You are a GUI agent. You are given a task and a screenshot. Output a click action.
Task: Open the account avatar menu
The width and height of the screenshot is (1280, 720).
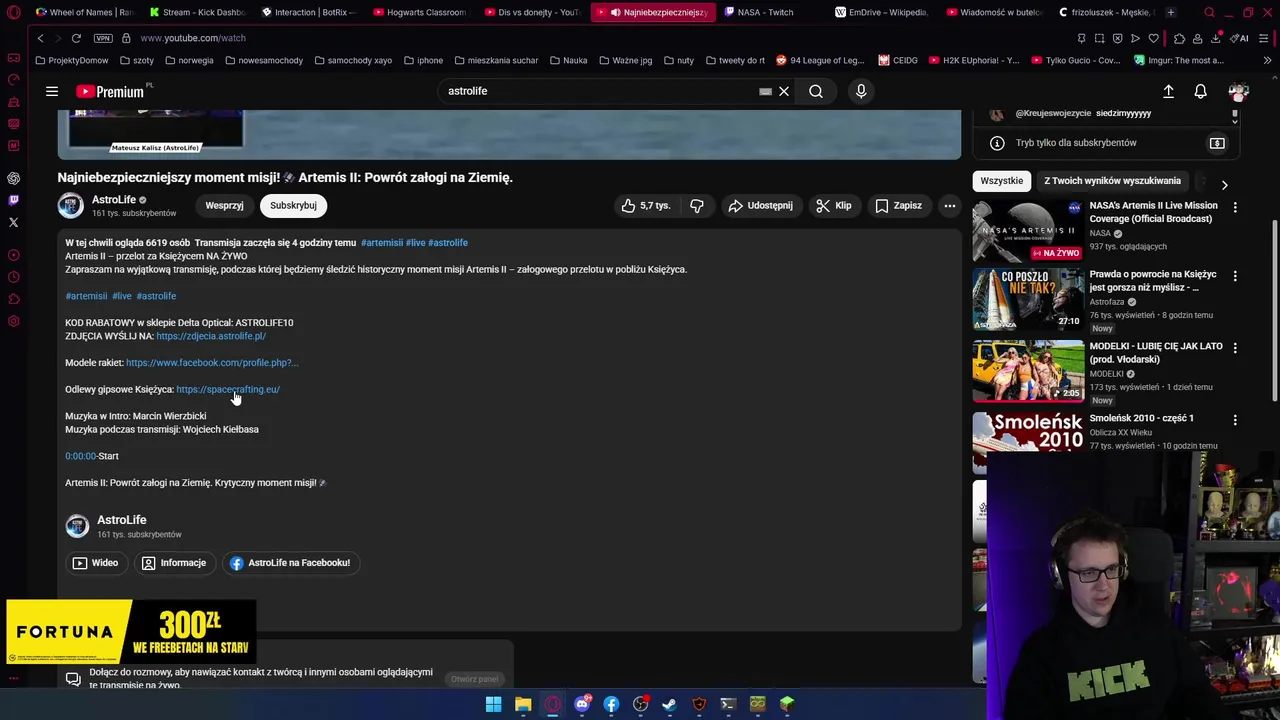tap(1239, 91)
